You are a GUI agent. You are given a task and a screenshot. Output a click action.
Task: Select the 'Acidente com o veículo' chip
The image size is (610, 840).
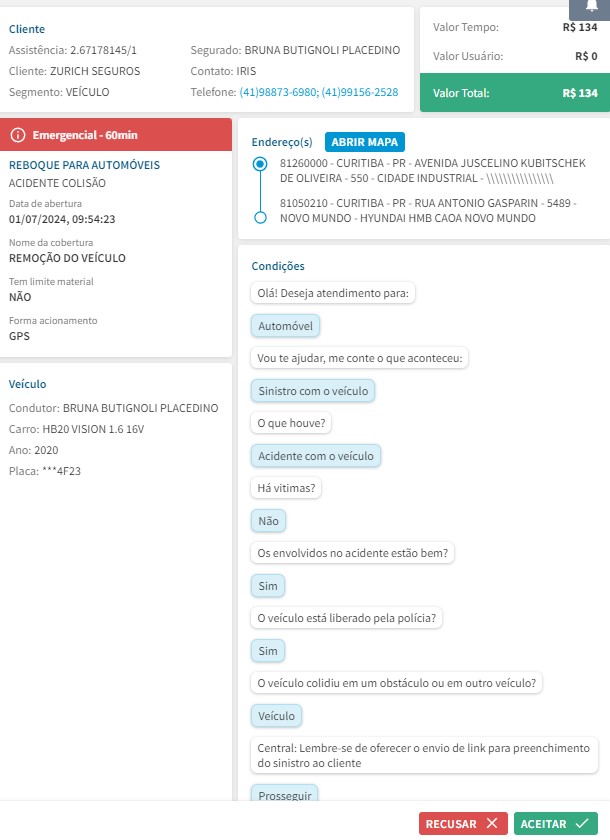315,456
